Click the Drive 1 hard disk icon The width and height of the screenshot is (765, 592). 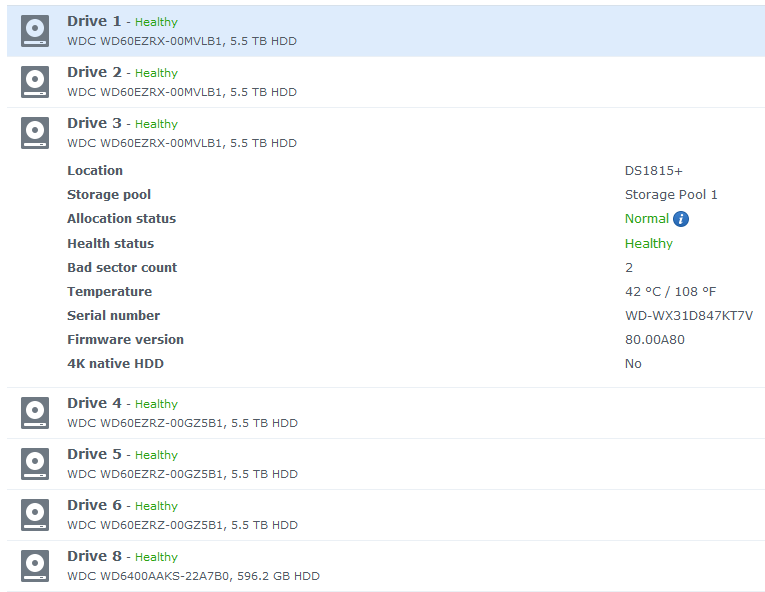35,31
